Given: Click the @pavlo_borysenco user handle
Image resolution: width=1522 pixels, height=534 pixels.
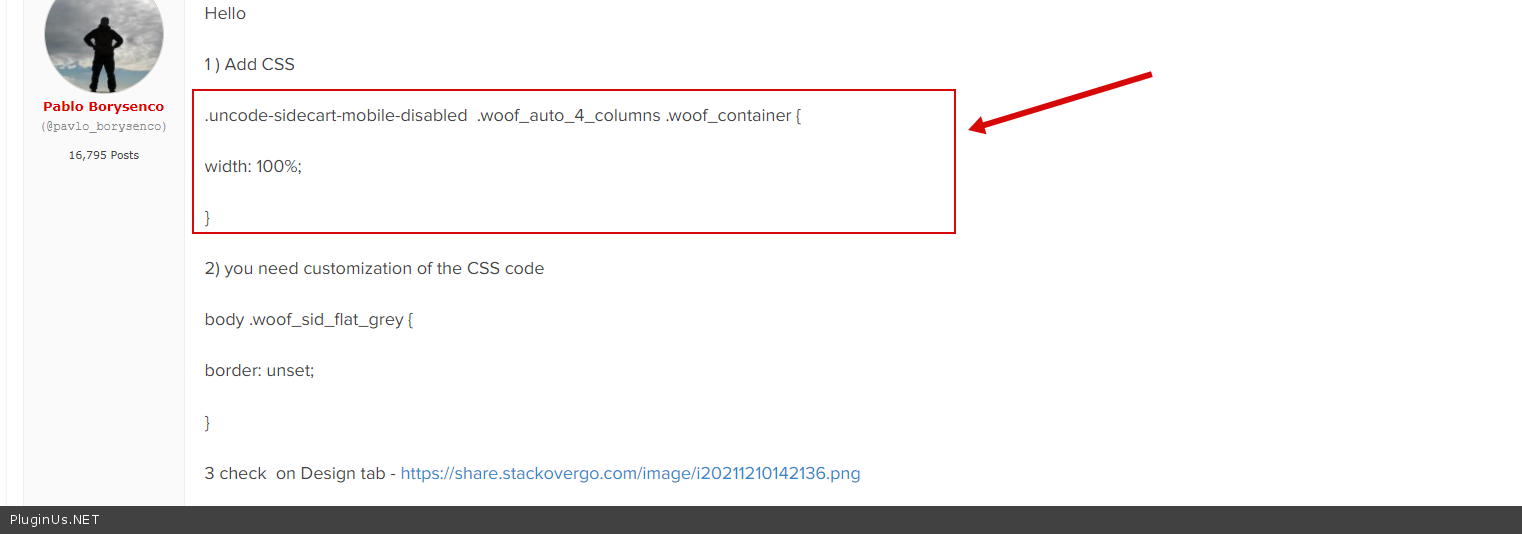Looking at the screenshot, I should point(103,127).
